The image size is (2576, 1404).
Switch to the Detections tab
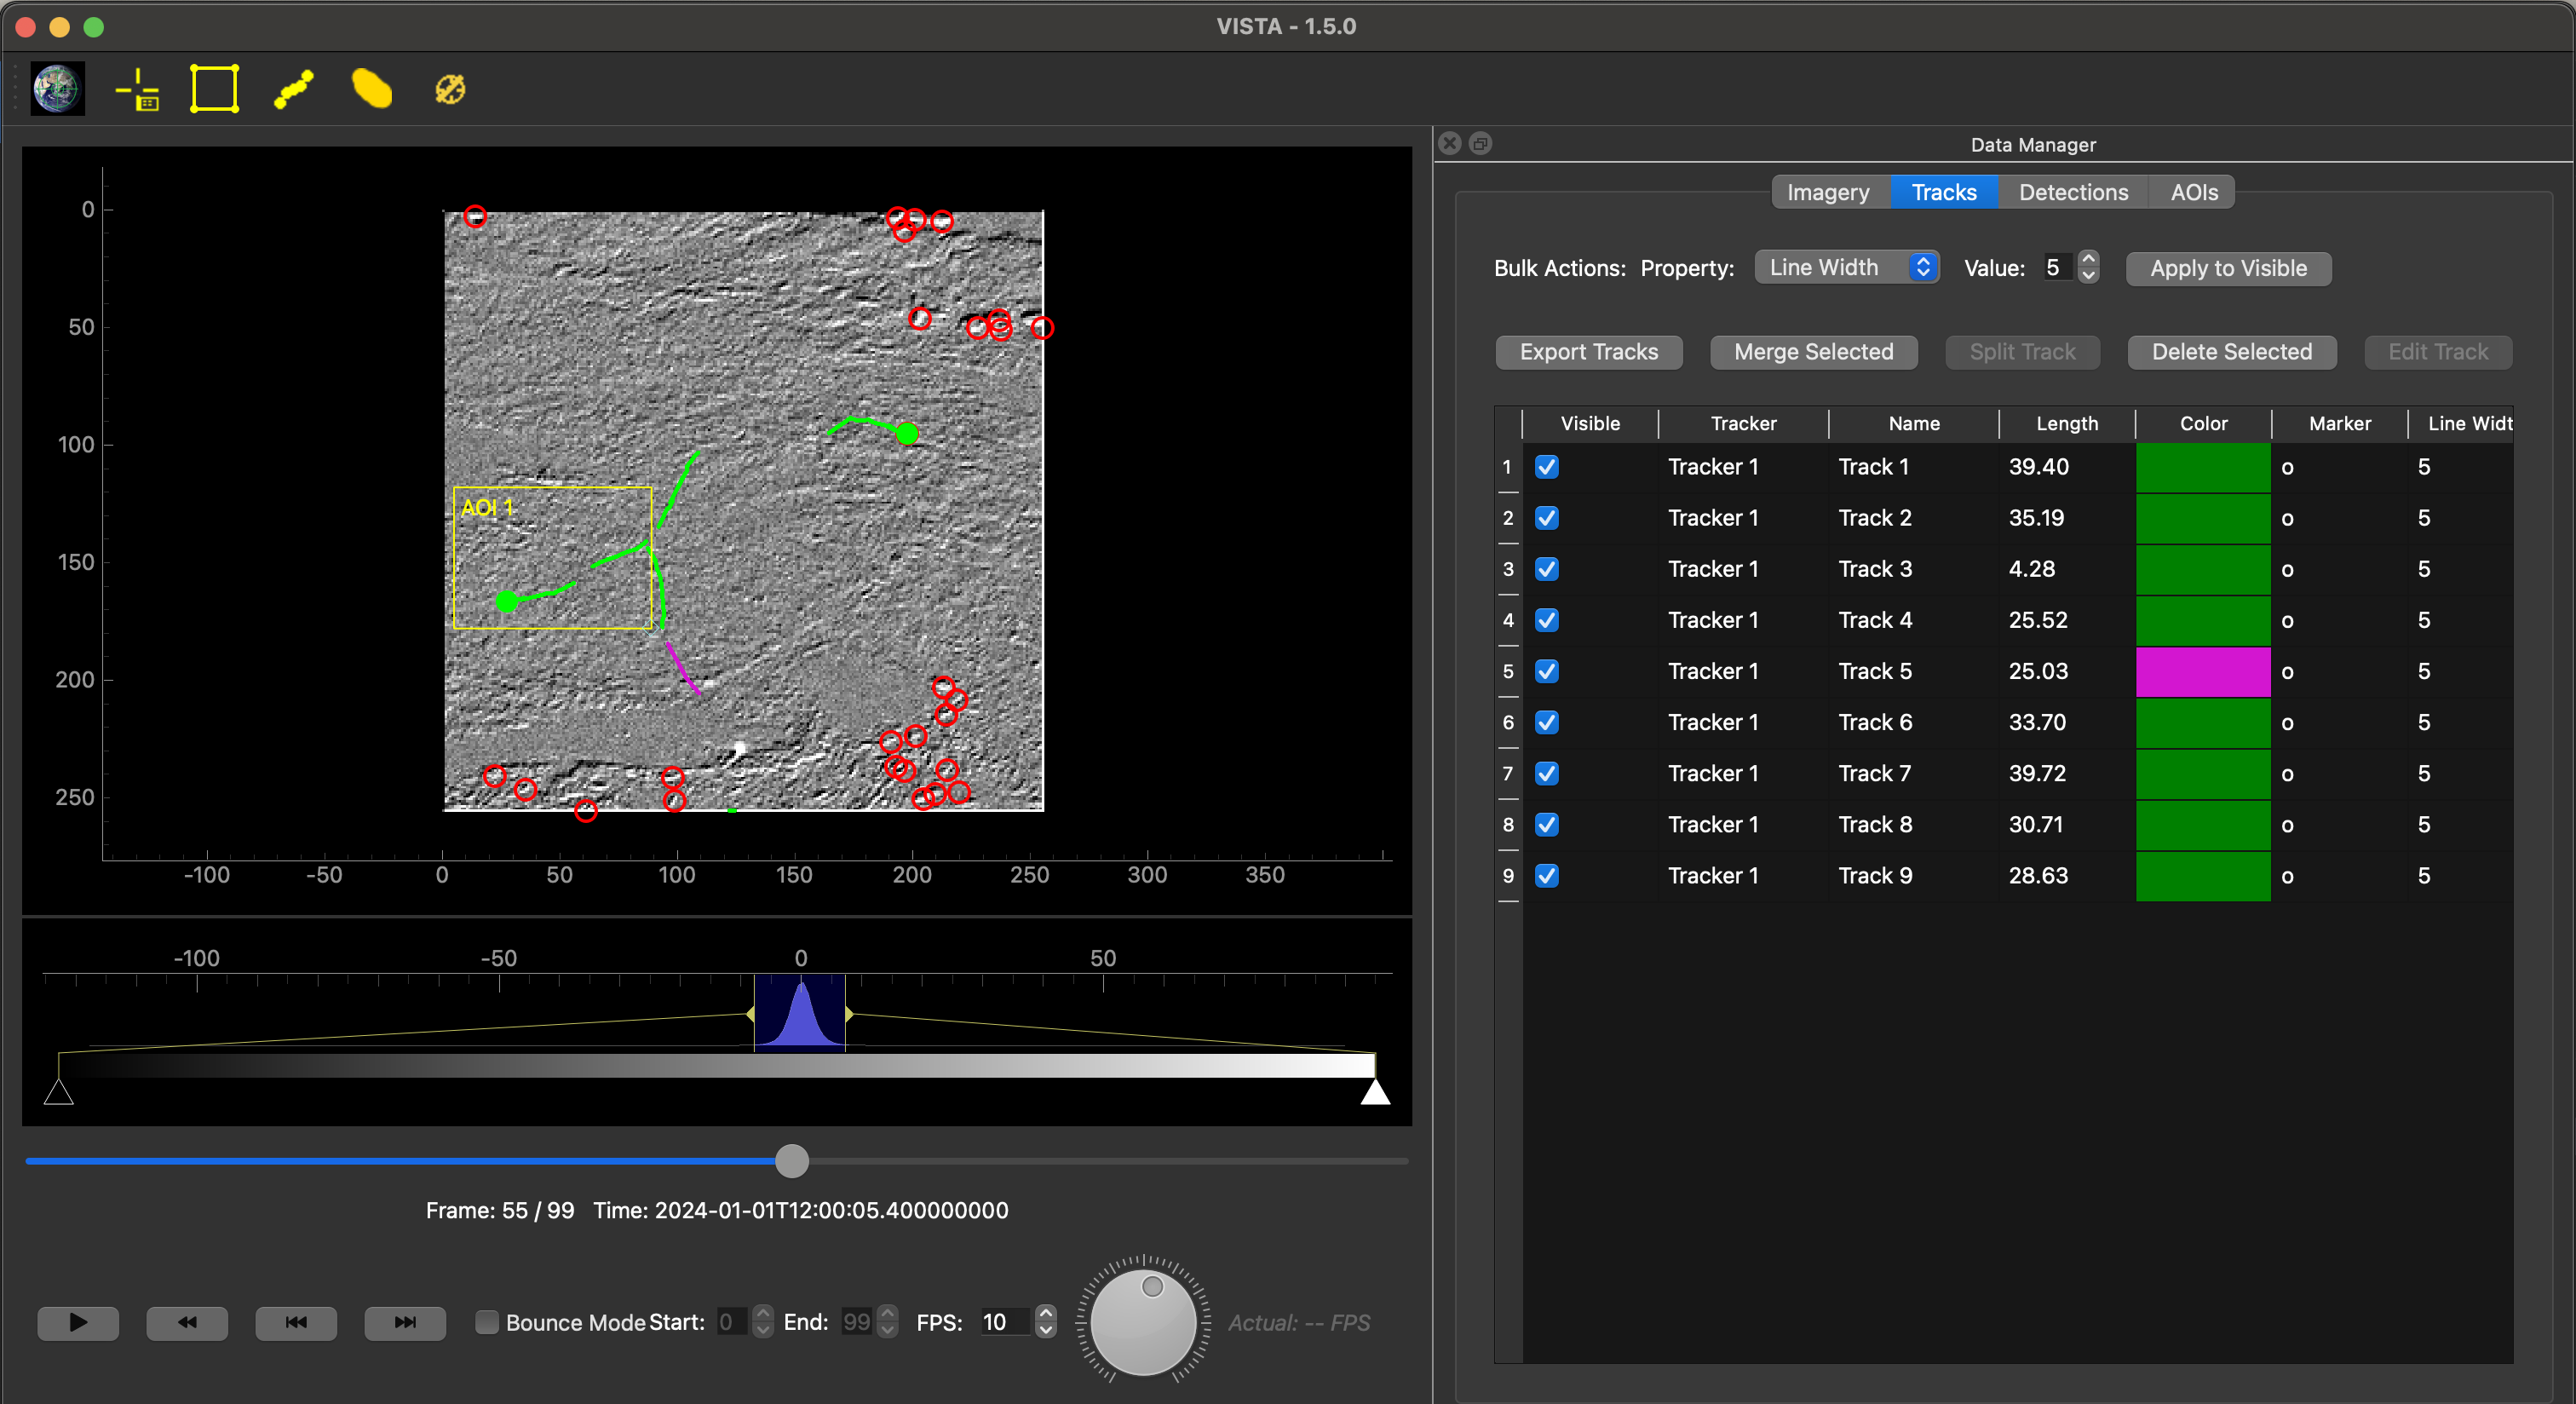pos(2073,192)
